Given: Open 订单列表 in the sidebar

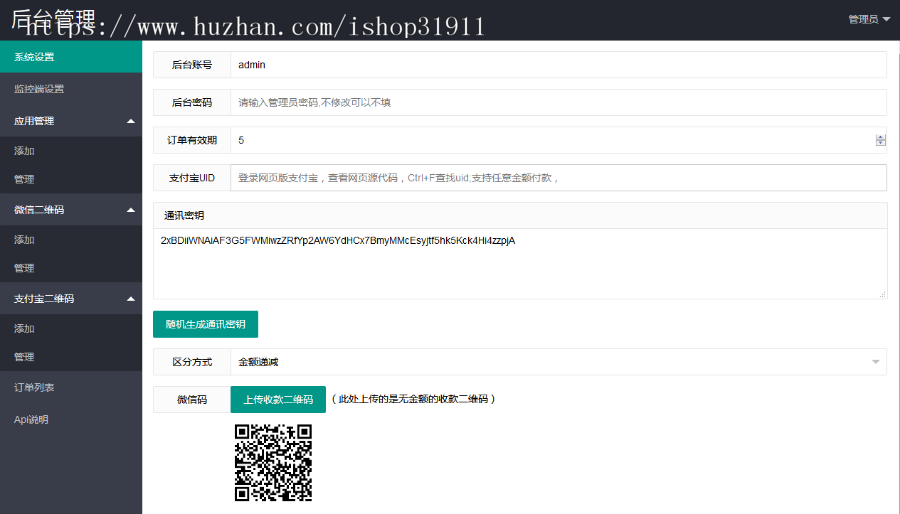Looking at the screenshot, I should click(x=71, y=388).
